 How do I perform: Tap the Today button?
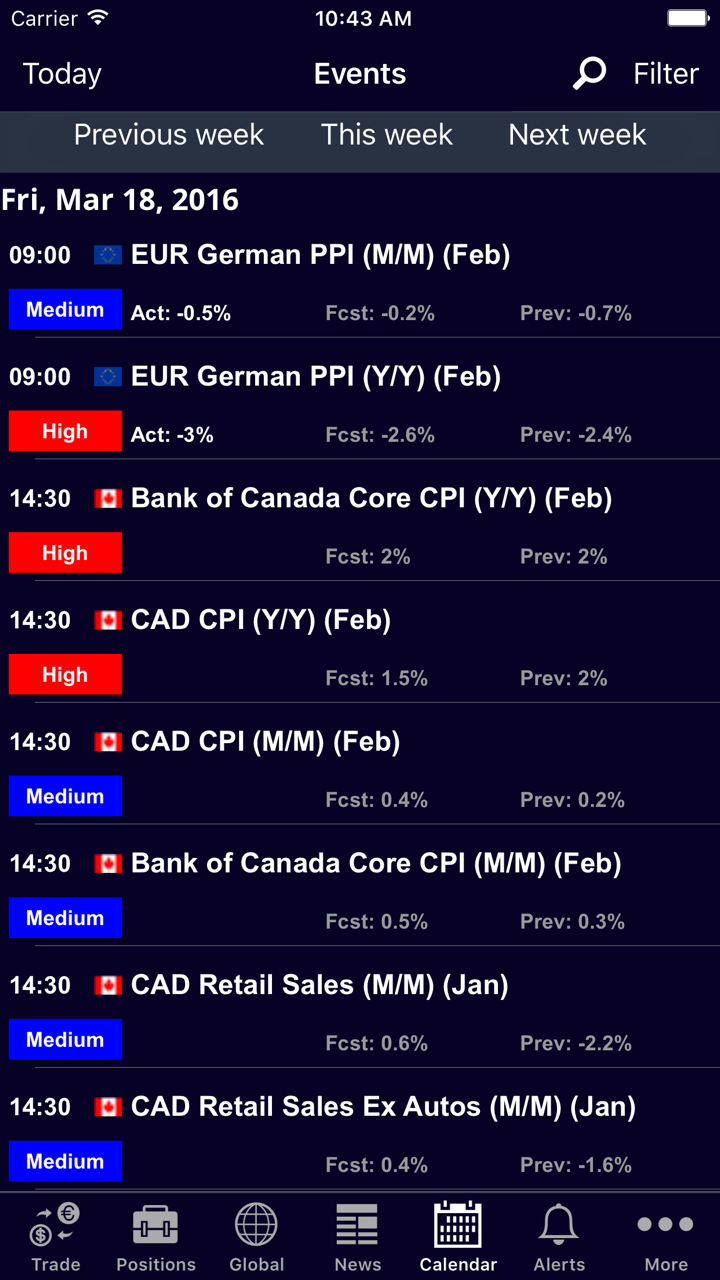point(62,74)
